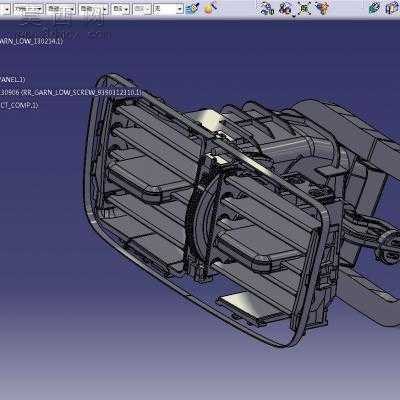400x400 pixels.
Task: Click the air vent 3D model center wheel
Action: coord(203,218)
